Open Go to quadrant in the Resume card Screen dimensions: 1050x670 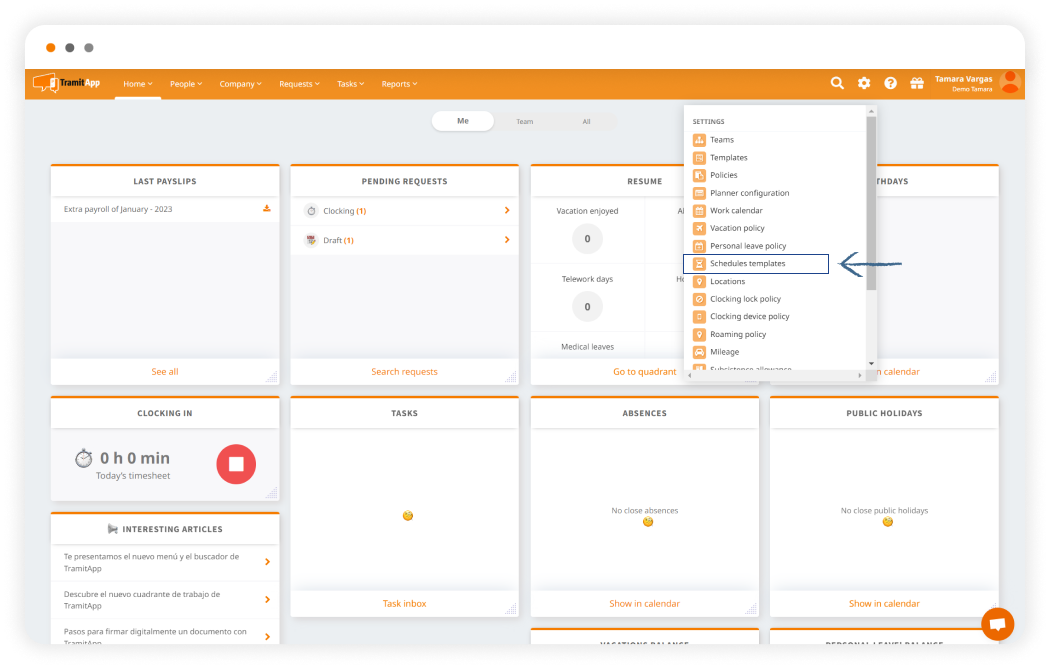[644, 371]
